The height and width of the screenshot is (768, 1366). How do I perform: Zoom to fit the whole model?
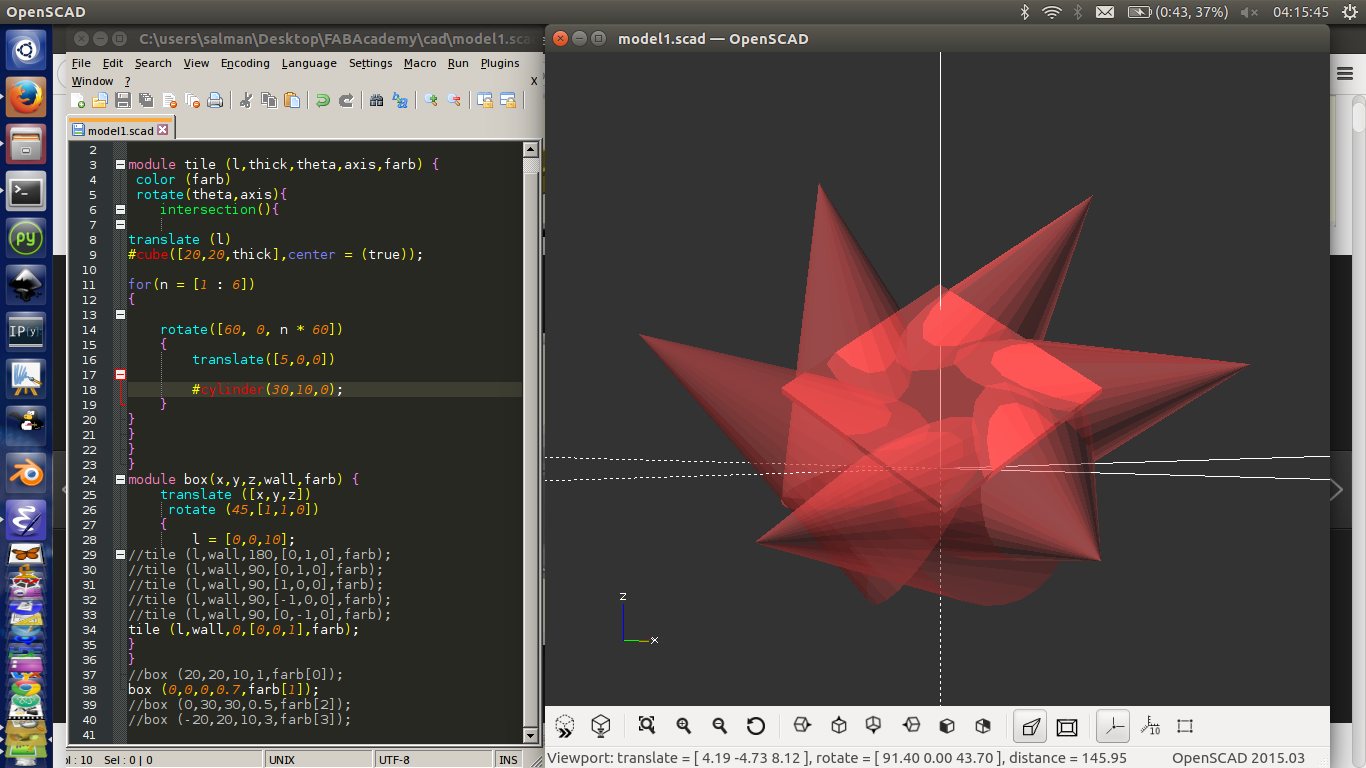(647, 726)
